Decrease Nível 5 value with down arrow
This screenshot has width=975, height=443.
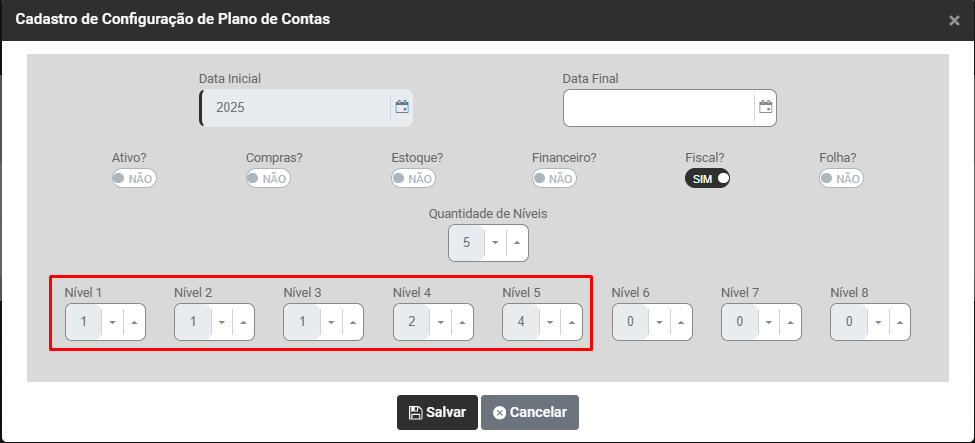click(x=549, y=322)
